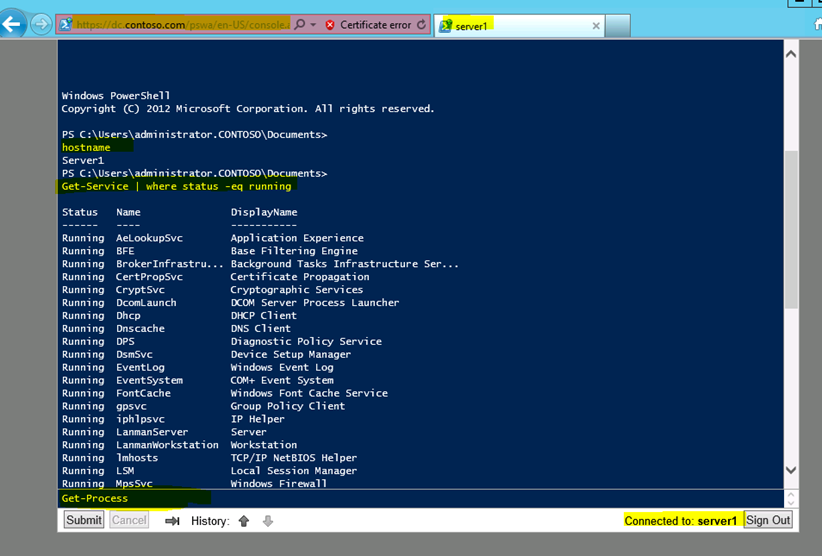Click the 'Connected to: server1' status text

(x=680, y=521)
